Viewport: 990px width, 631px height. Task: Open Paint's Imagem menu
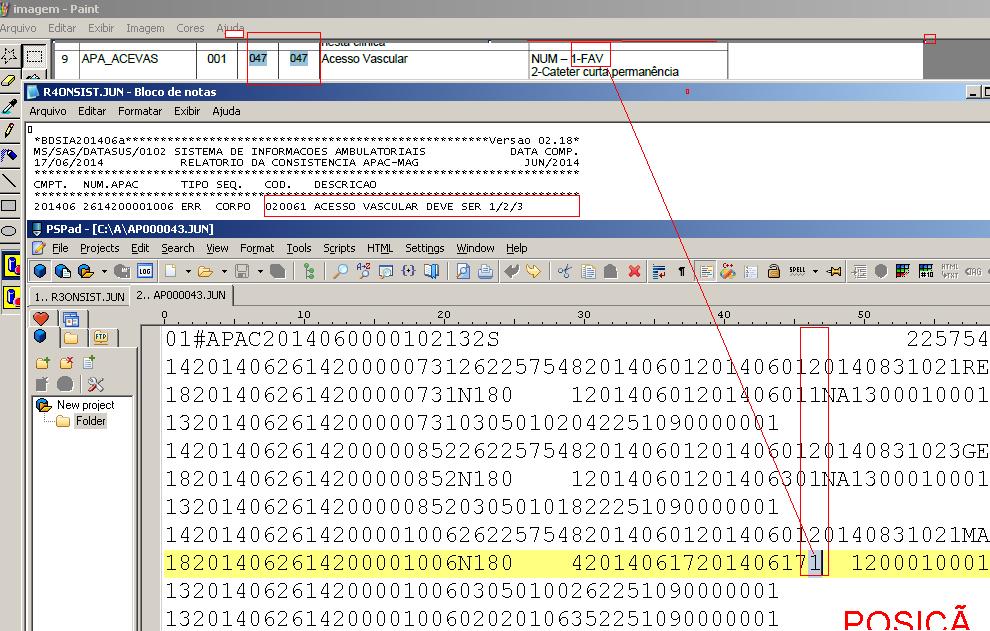pyautogui.click(x=145, y=28)
